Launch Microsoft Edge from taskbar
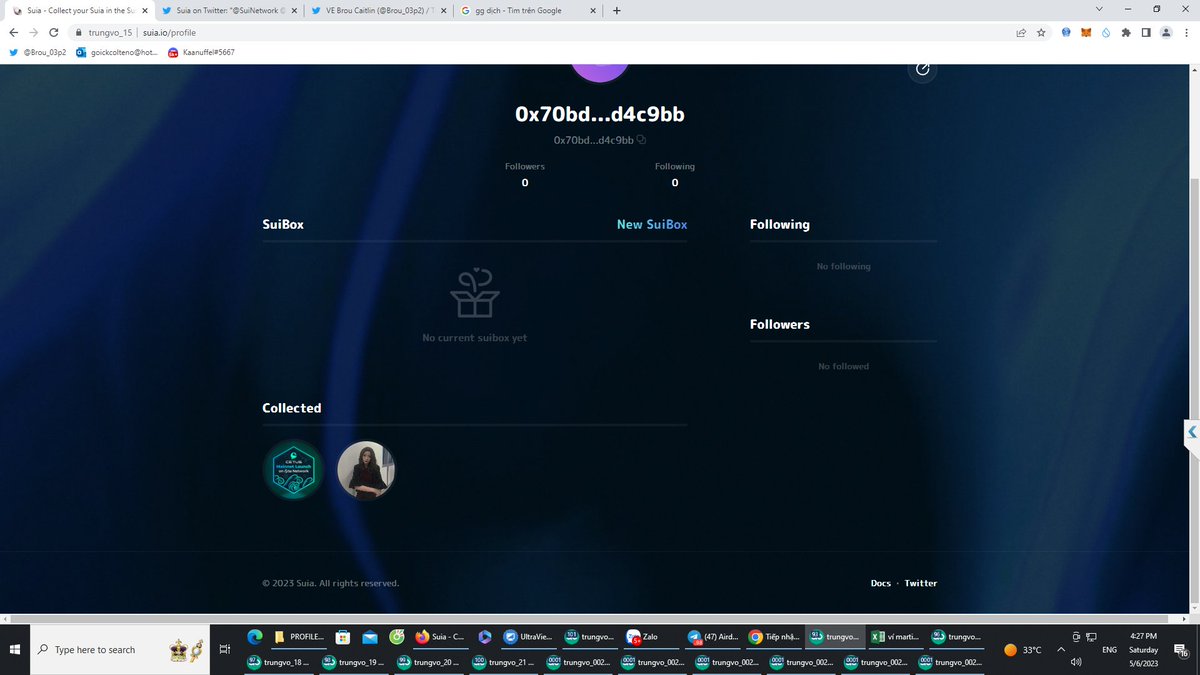The width and height of the screenshot is (1200, 675). 254,636
